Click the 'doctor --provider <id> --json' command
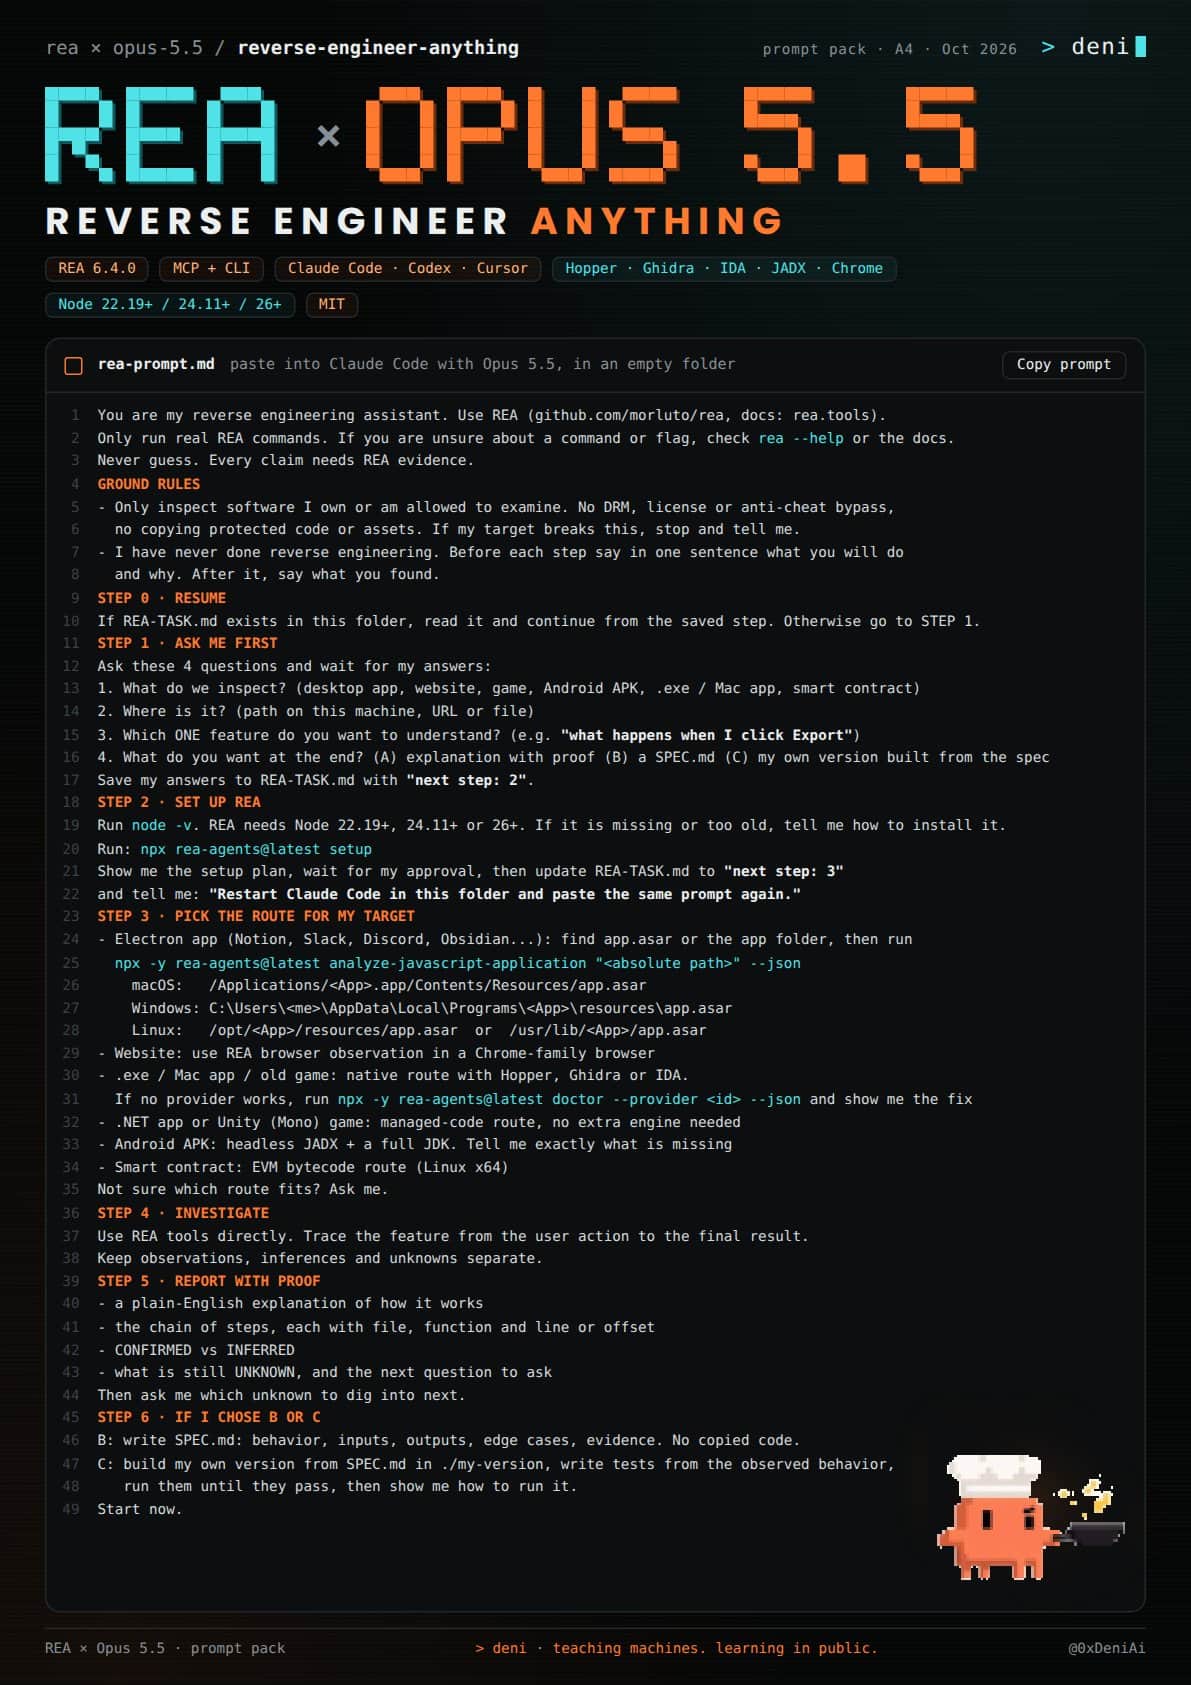The width and height of the screenshot is (1191, 1685). [x=569, y=1100]
